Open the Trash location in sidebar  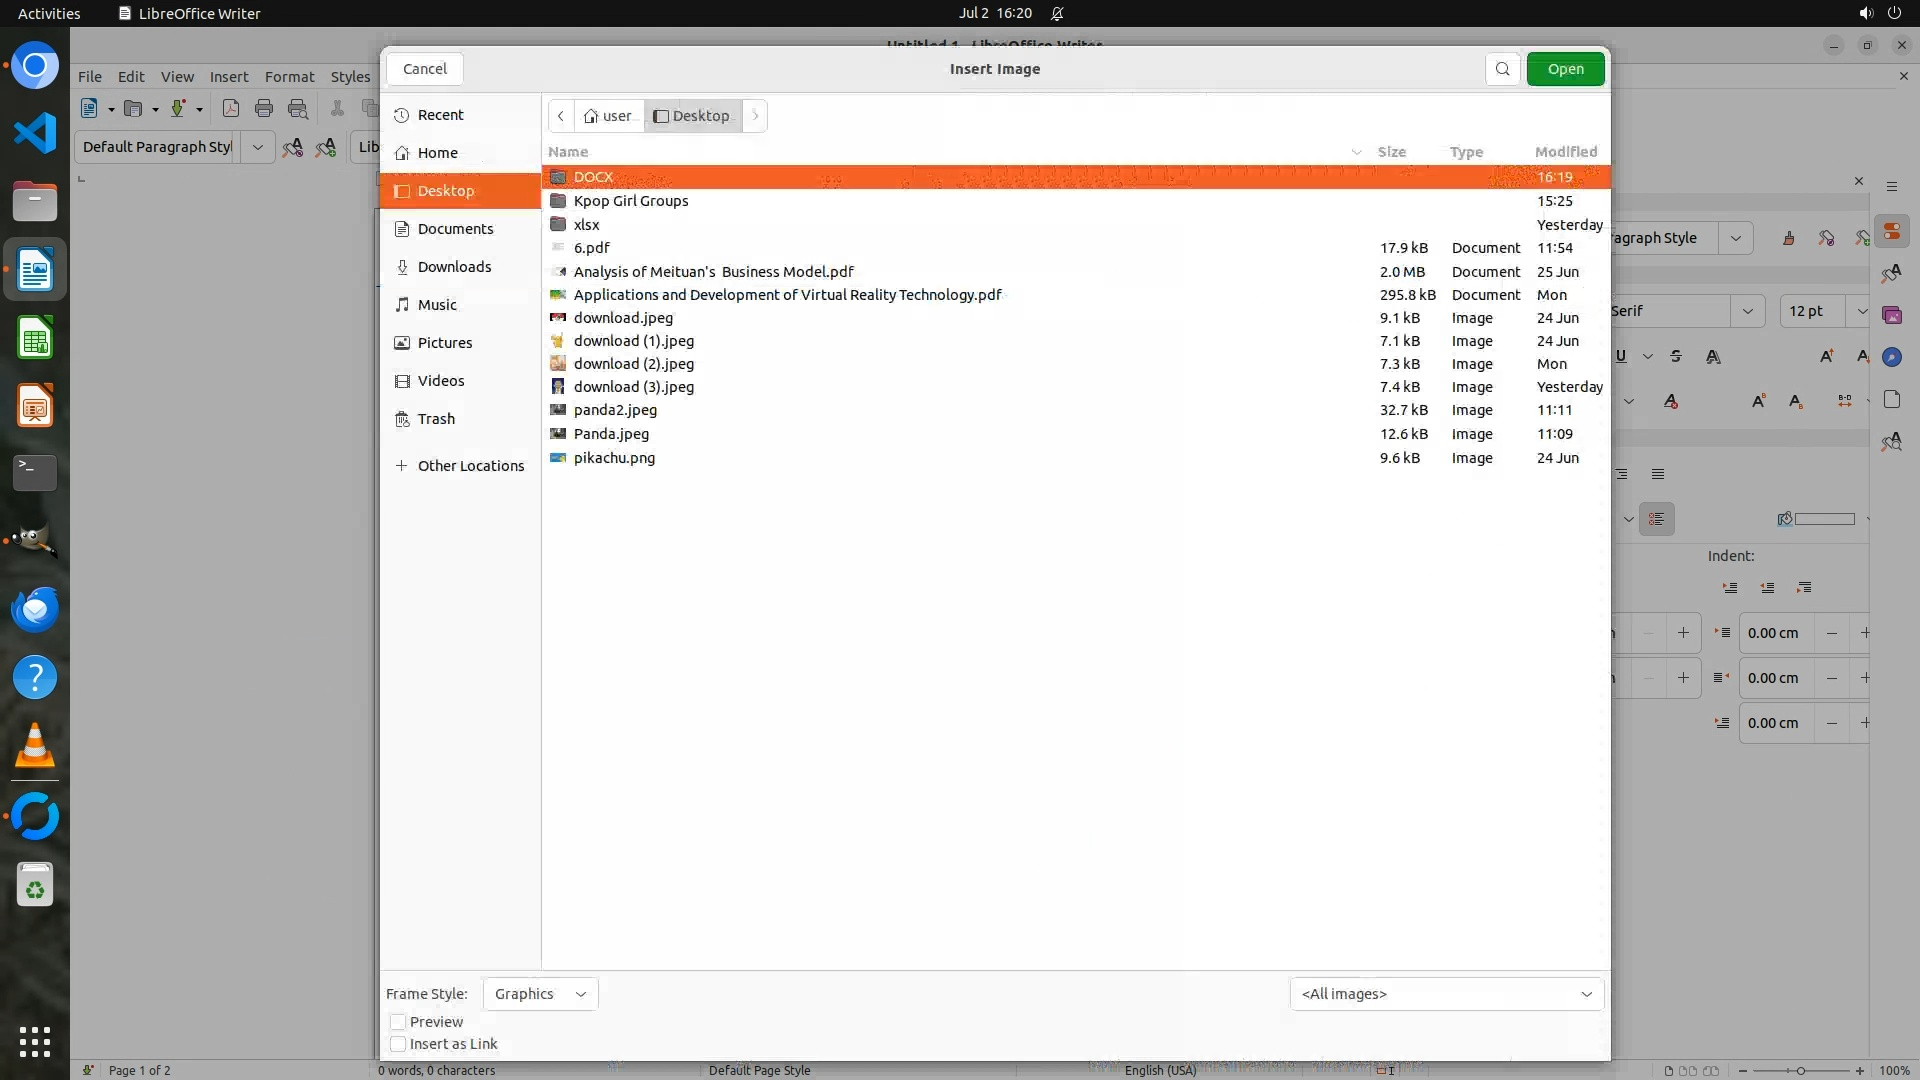pyautogui.click(x=436, y=419)
